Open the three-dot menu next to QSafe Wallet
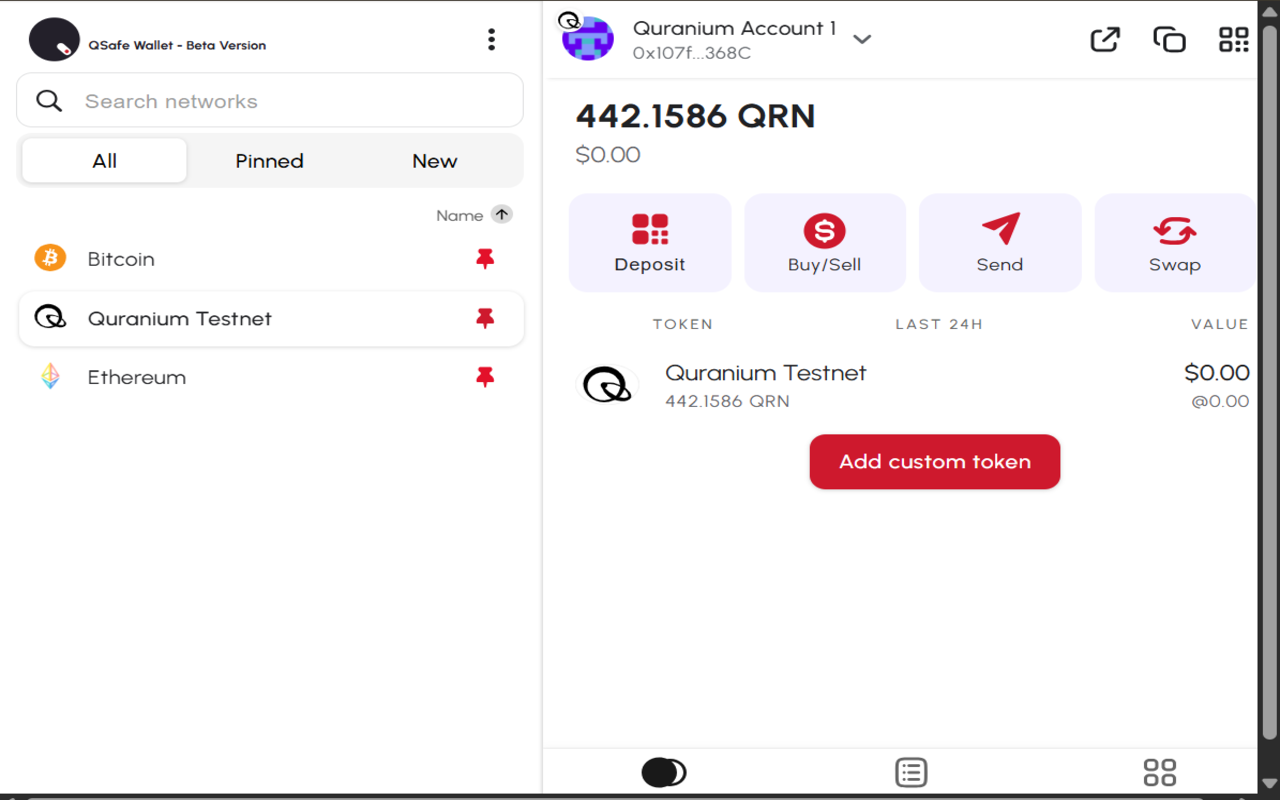Image resolution: width=1280 pixels, height=800 pixels. point(491,38)
